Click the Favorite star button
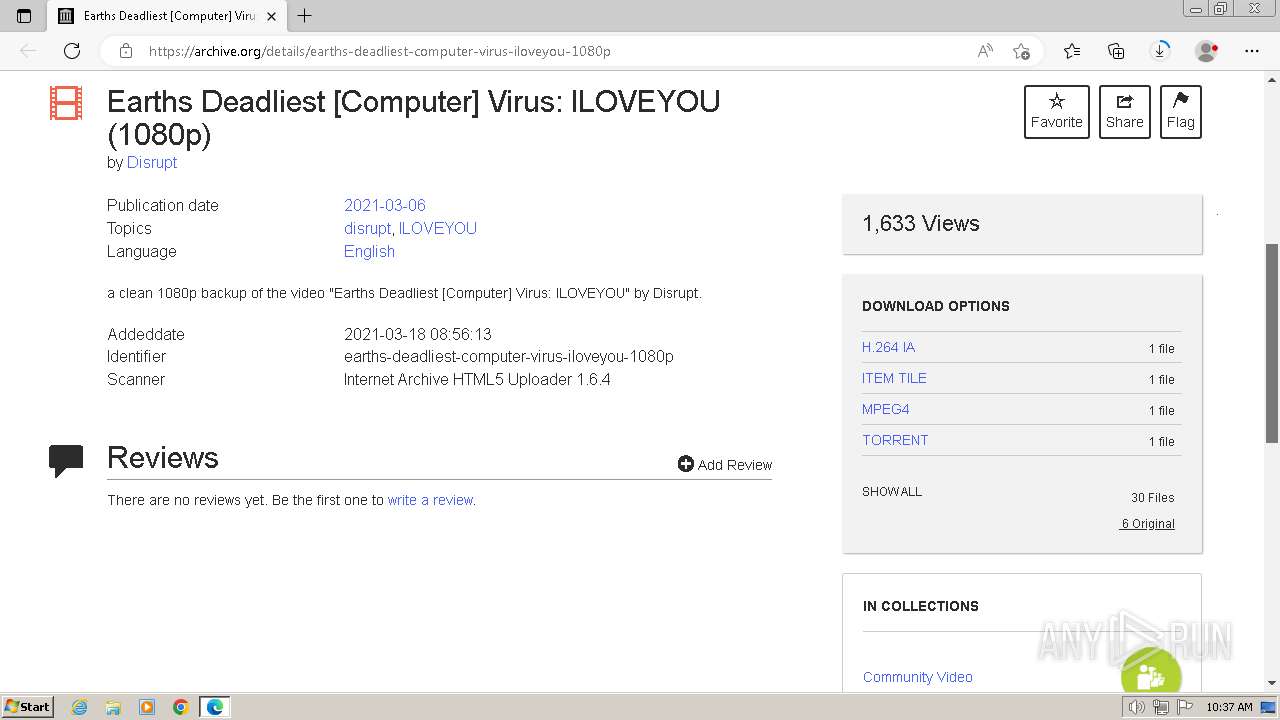 coord(1056,112)
